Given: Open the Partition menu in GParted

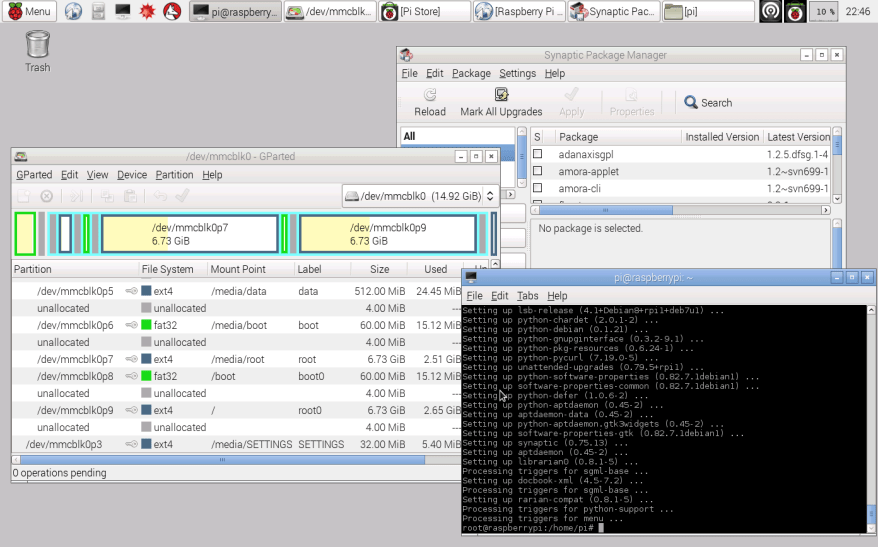Looking at the screenshot, I should tap(174, 175).
